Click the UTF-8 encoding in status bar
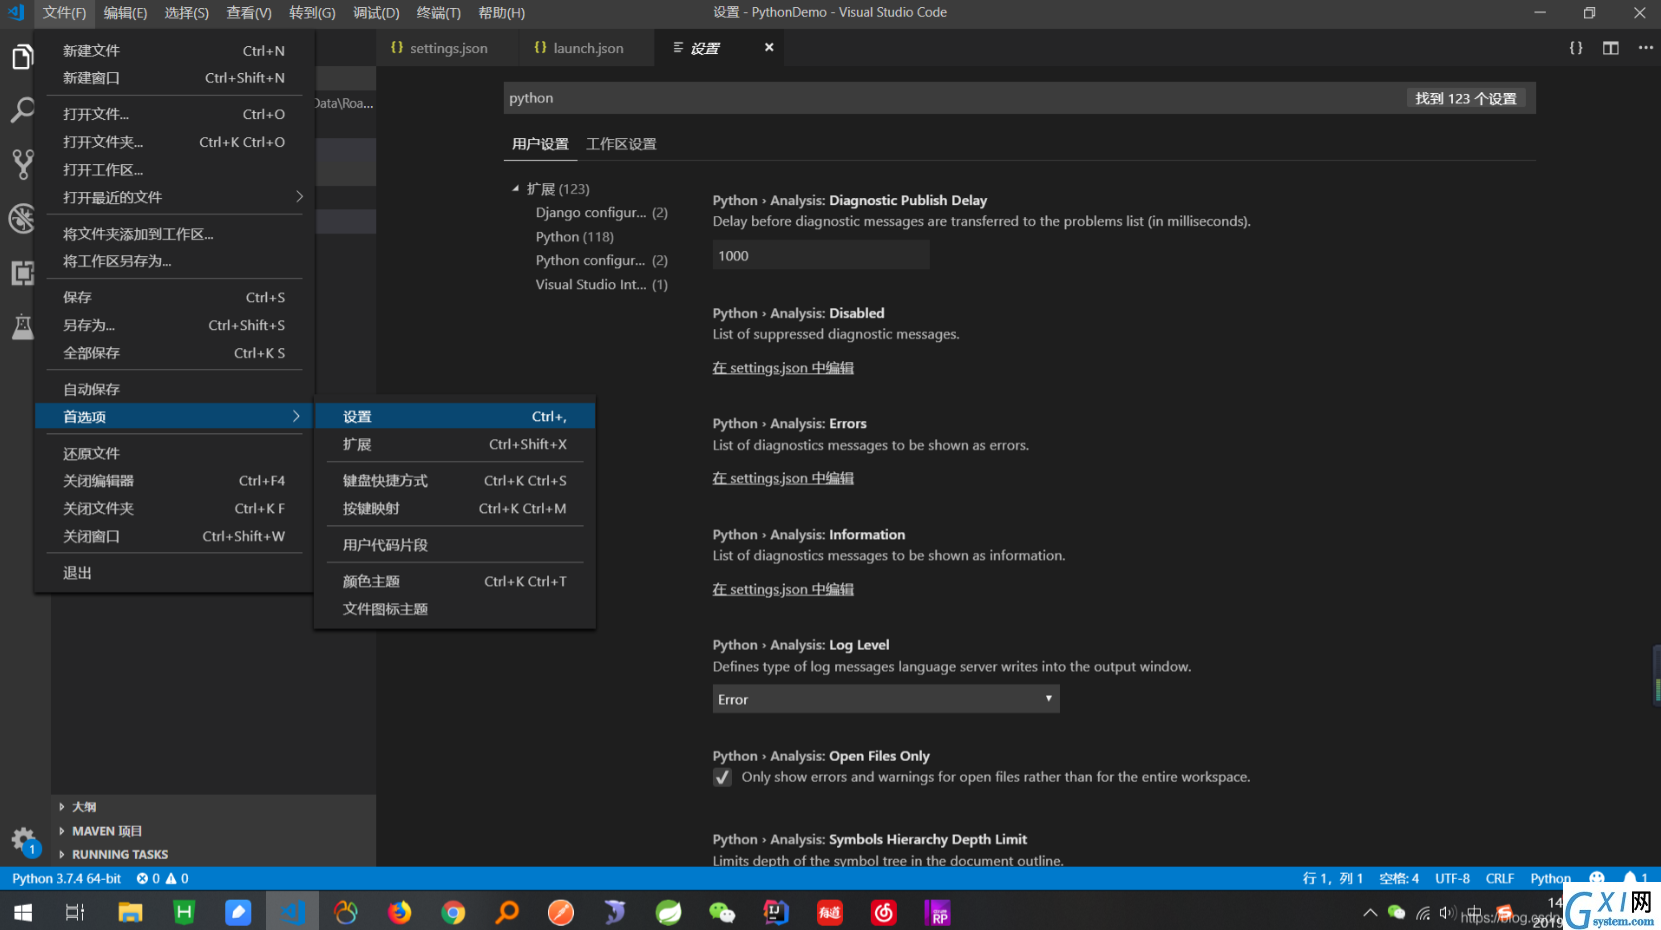 [x=1452, y=878]
